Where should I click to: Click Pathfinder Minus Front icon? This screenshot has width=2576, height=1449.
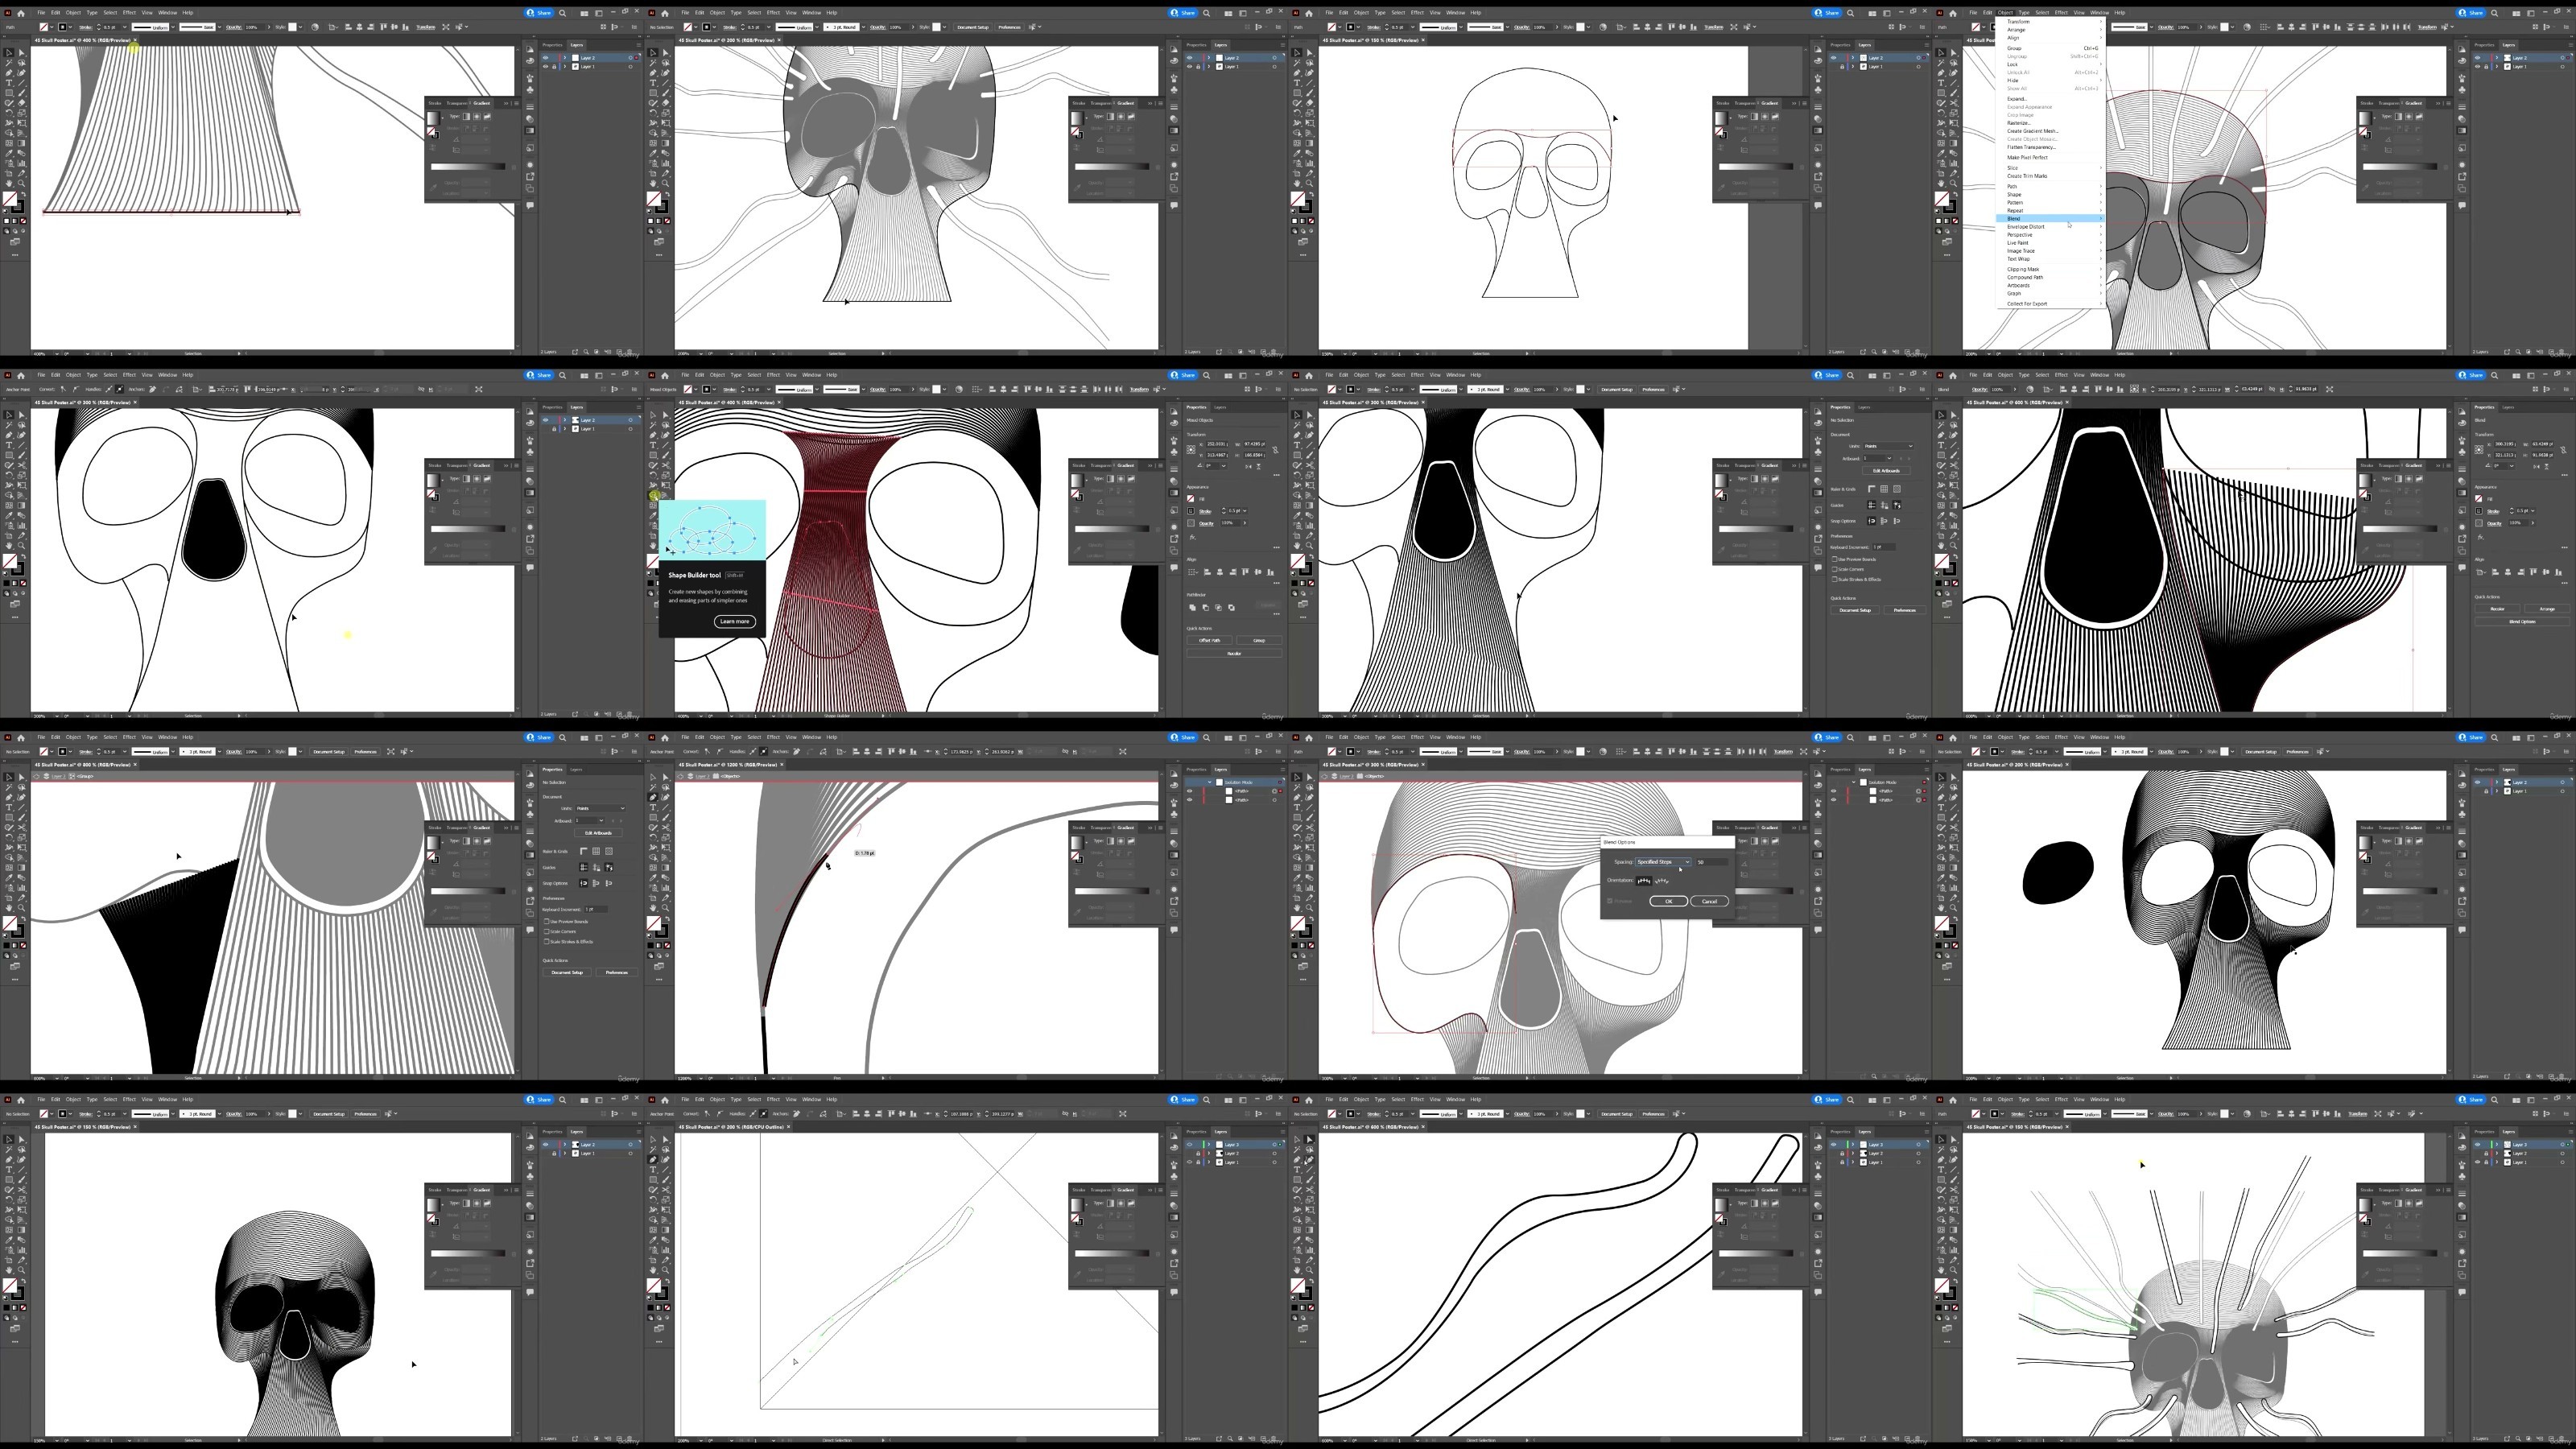1206,608
